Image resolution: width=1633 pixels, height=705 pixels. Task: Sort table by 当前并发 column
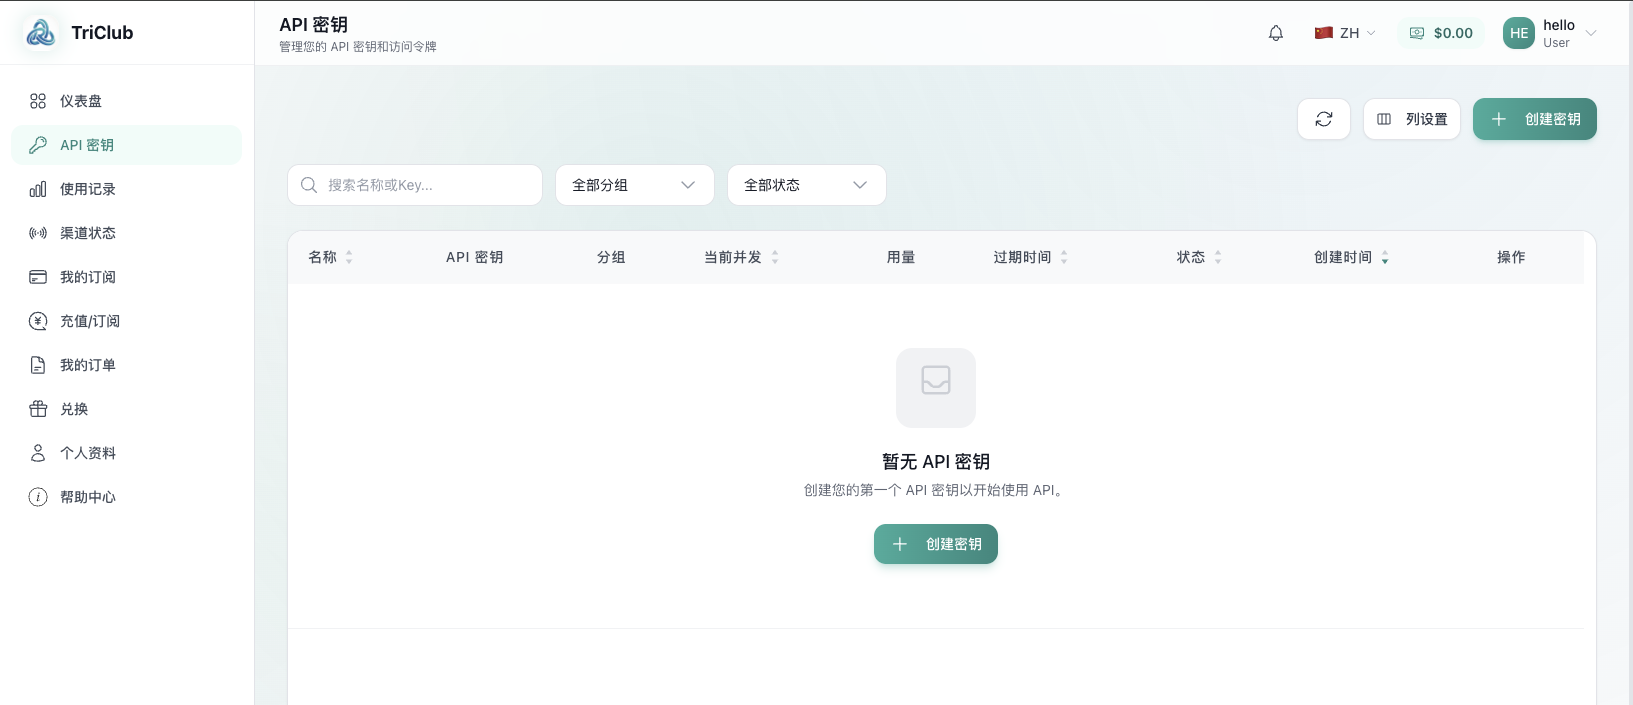coord(775,257)
